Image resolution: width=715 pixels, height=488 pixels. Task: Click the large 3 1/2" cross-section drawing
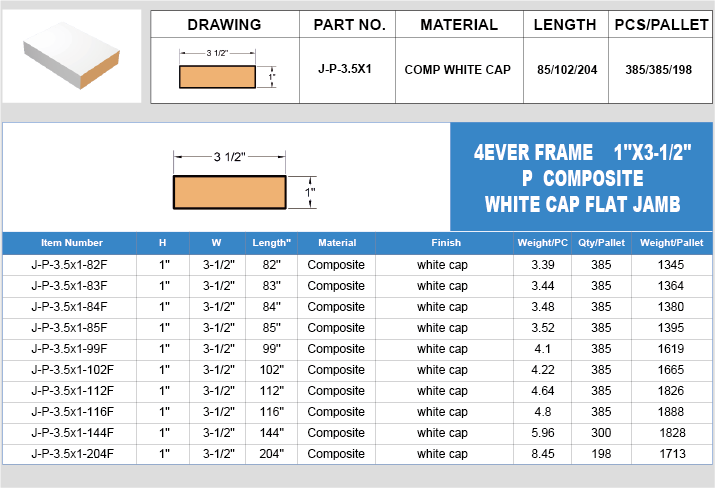tap(244, 180)
